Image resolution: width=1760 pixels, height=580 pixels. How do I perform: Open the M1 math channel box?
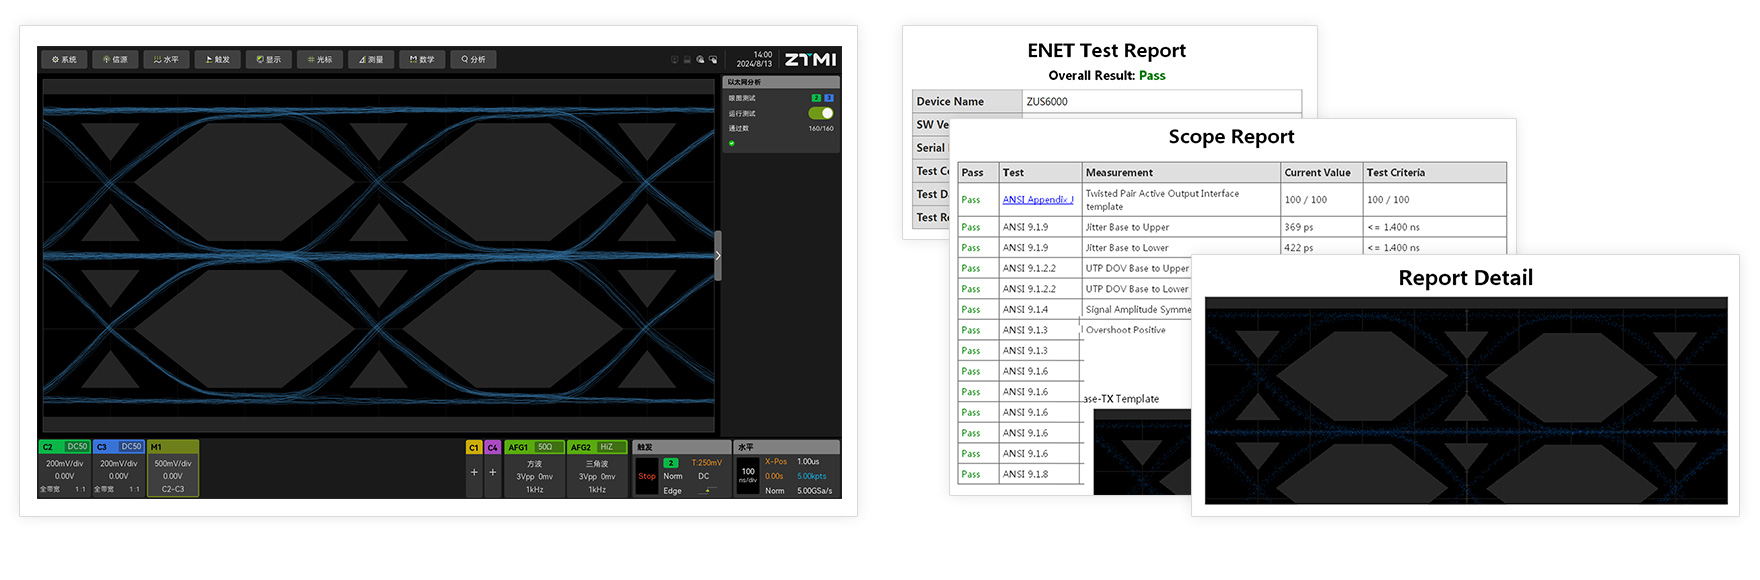click(x=173, y=469)
